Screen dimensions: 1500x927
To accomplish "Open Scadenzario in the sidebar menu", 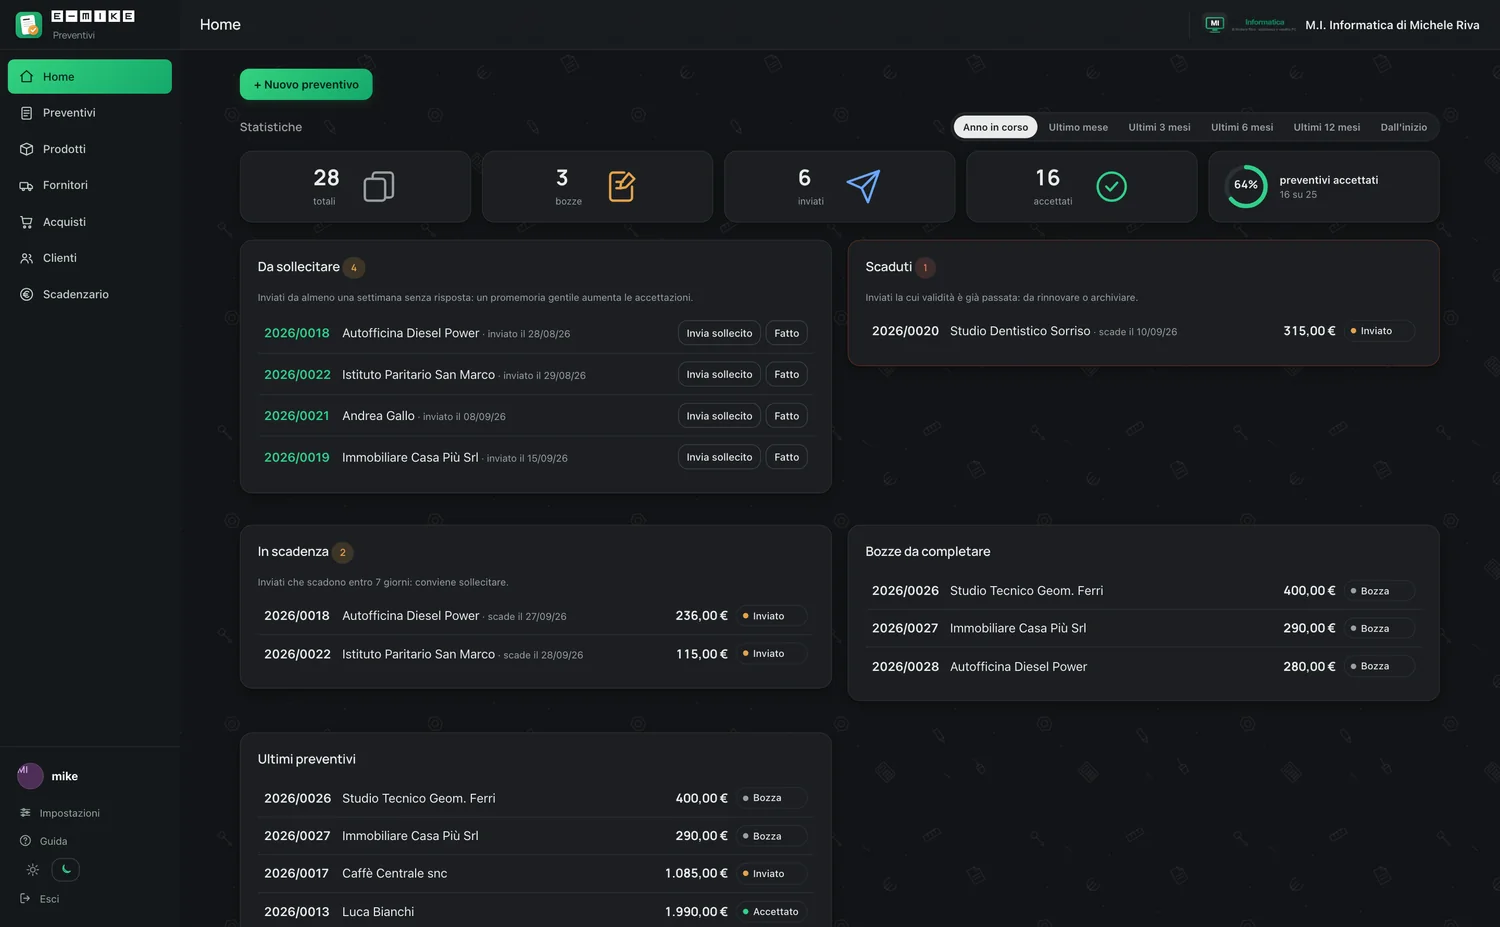I will [x=90, y=294].
